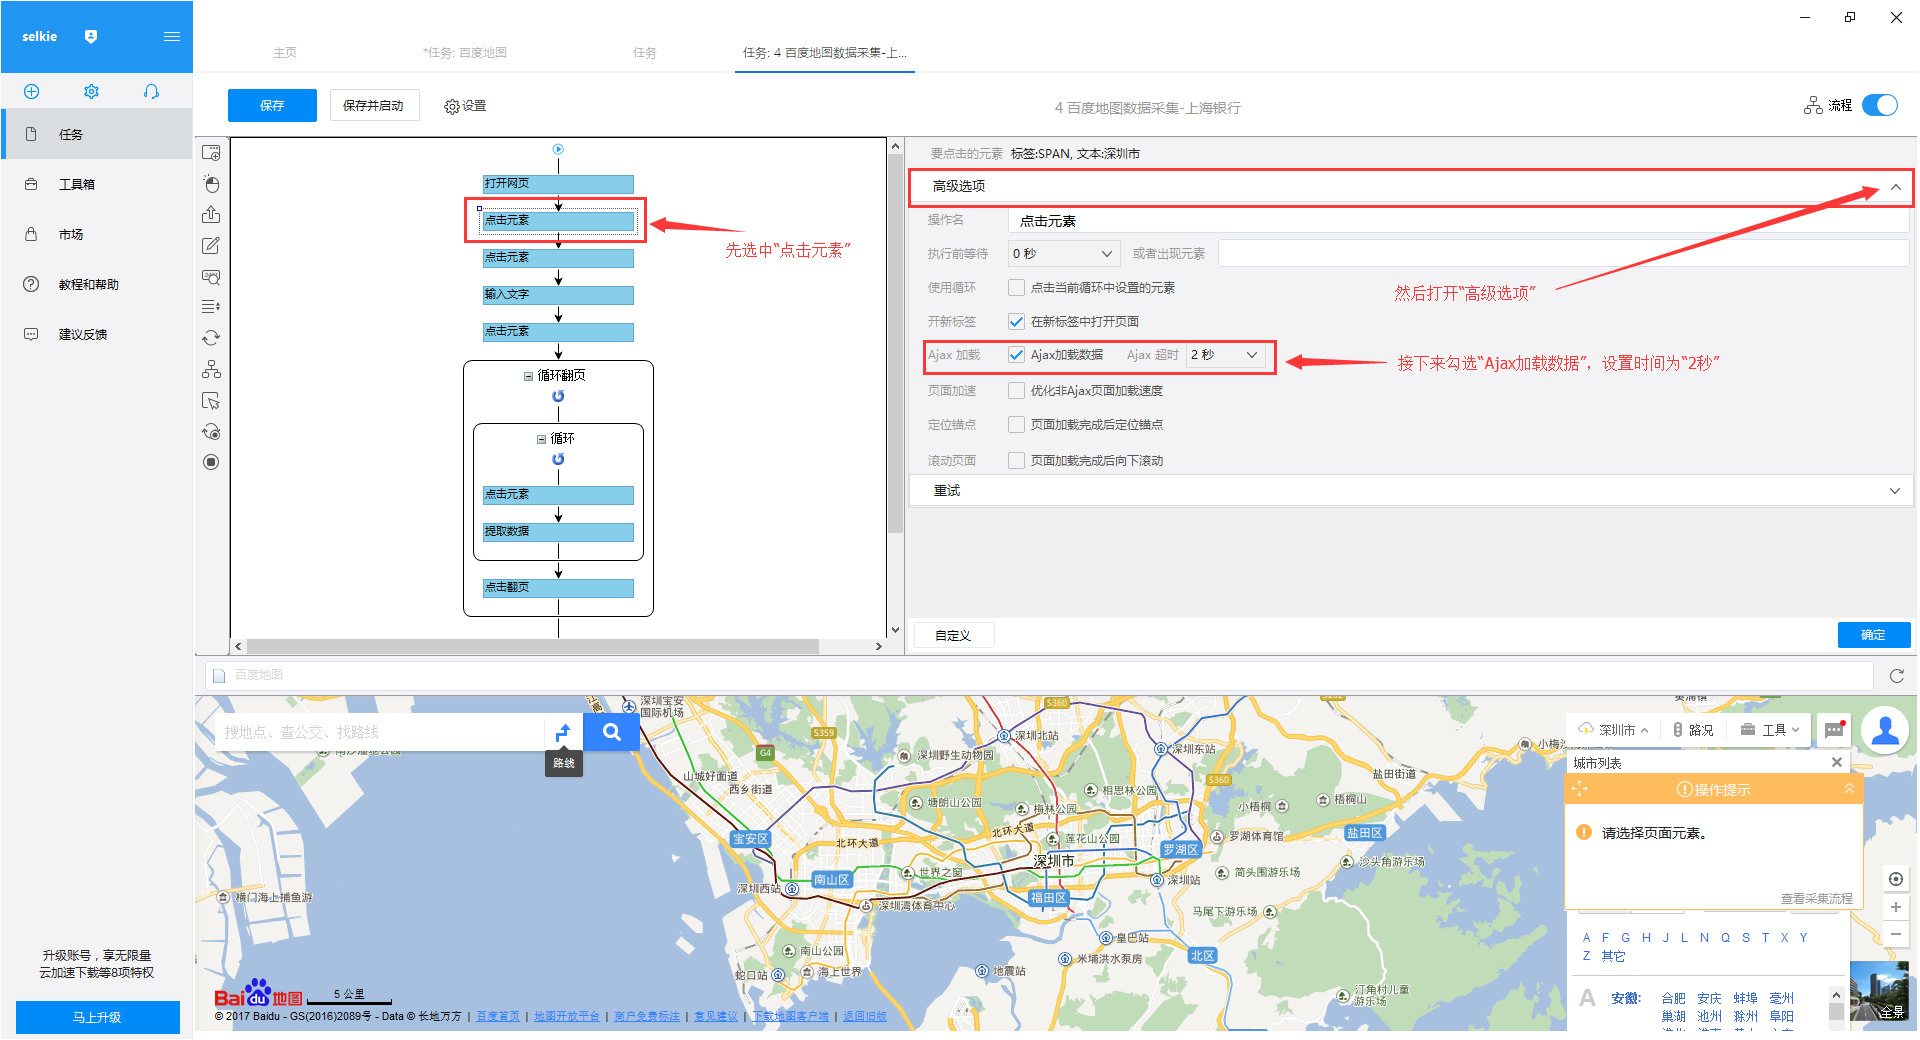This screenshot has width=1920, height=1040.
Task: Open 任务 in the left sidebar
Action: [96, 134]
